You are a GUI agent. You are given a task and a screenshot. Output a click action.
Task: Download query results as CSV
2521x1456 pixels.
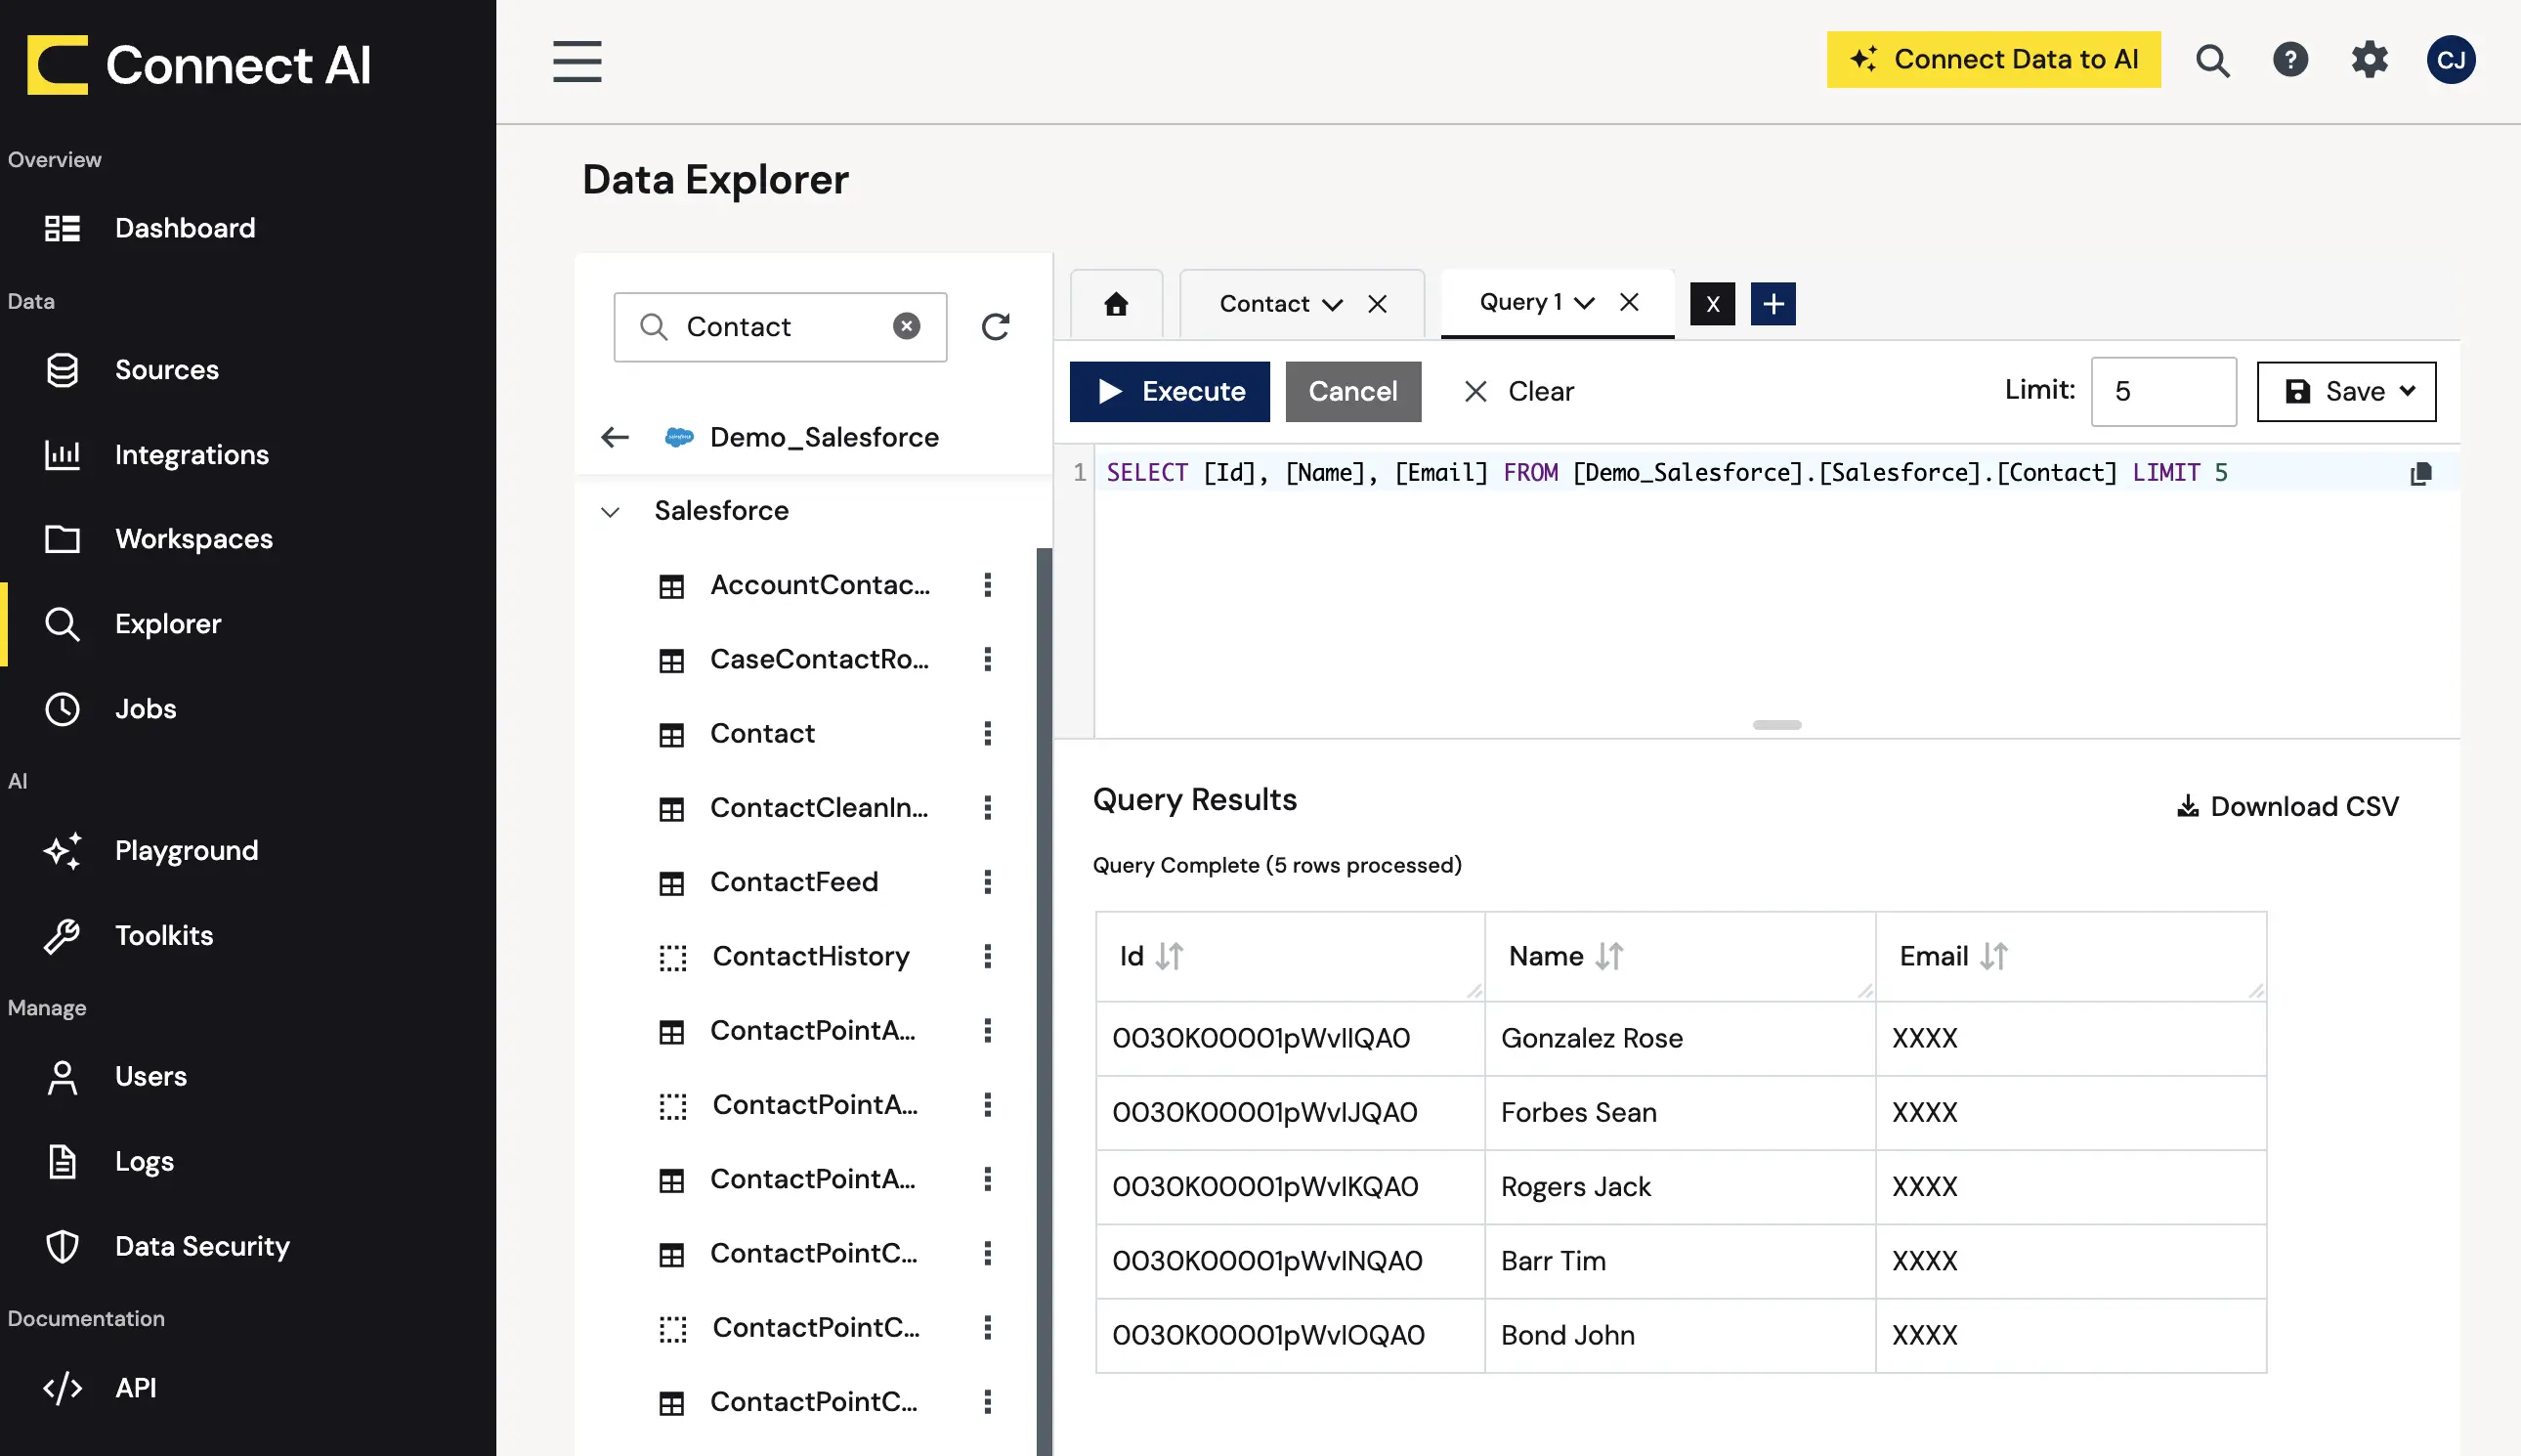point(2287,806)
